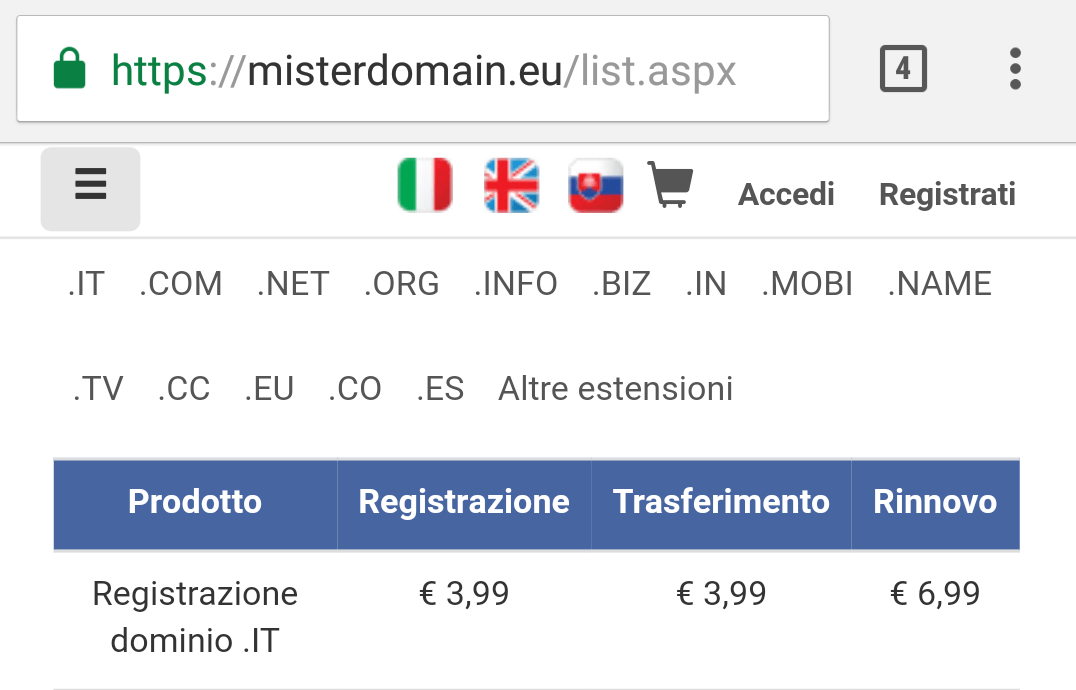
Task: Show .ORG domain prices
Action: pos(401,283)
